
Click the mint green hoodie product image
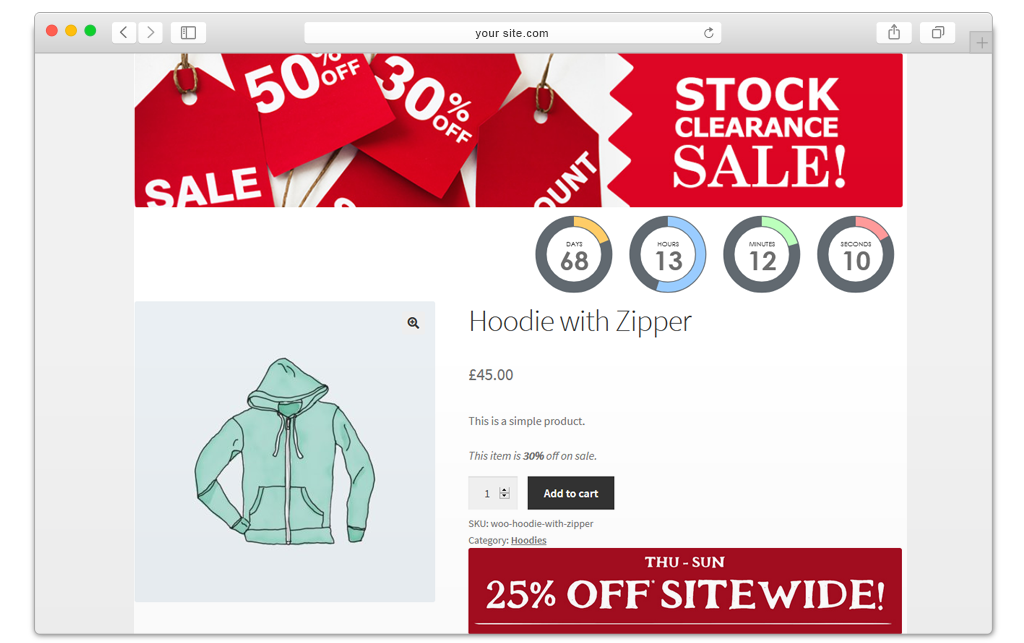[x=285, y=451]
